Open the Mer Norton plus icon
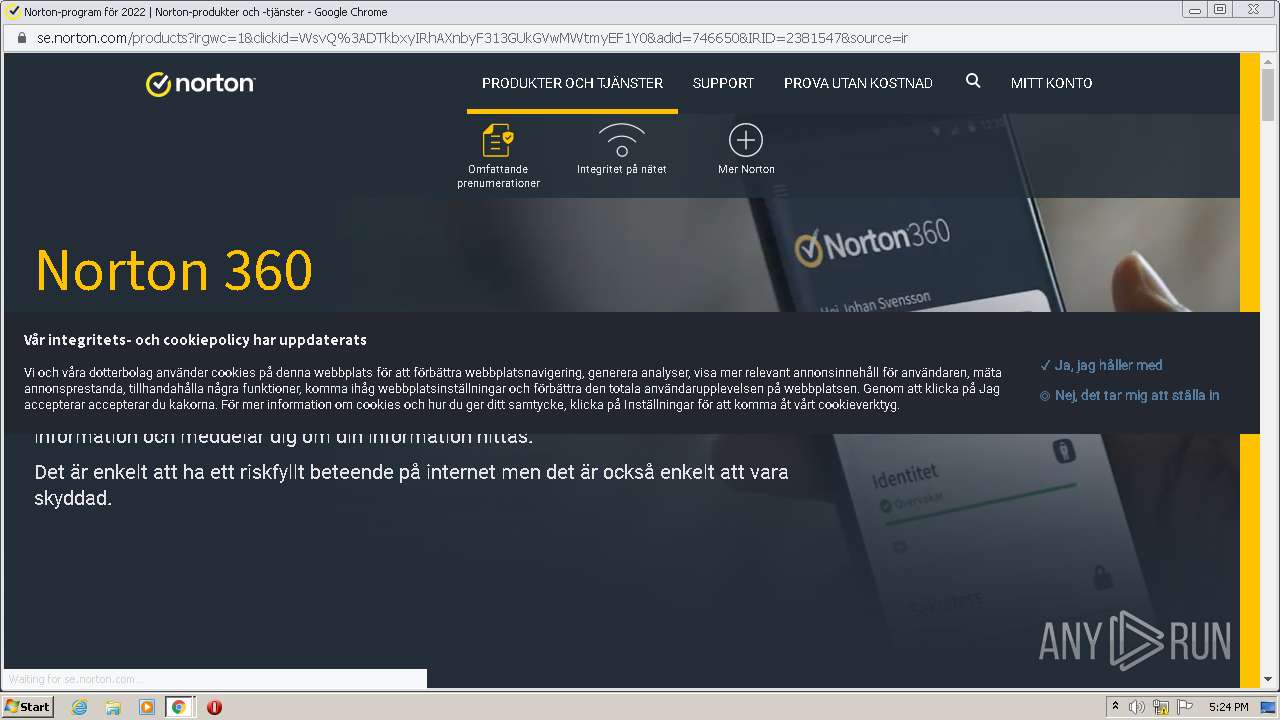 (746, 140)
